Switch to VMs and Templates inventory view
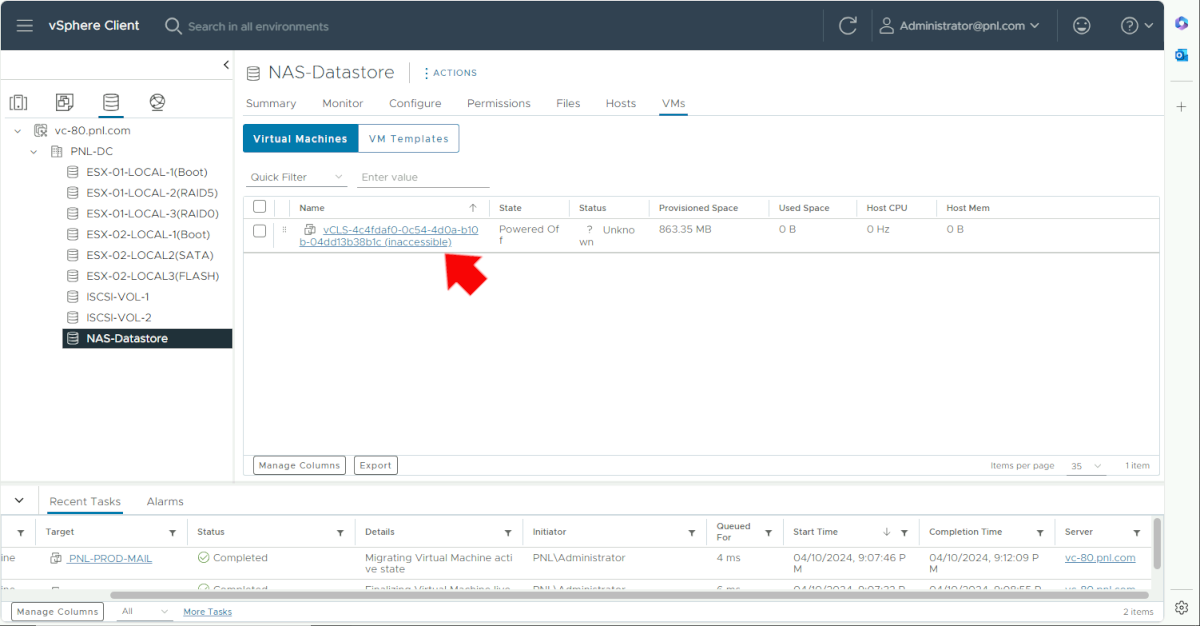 tap(65, 102)
